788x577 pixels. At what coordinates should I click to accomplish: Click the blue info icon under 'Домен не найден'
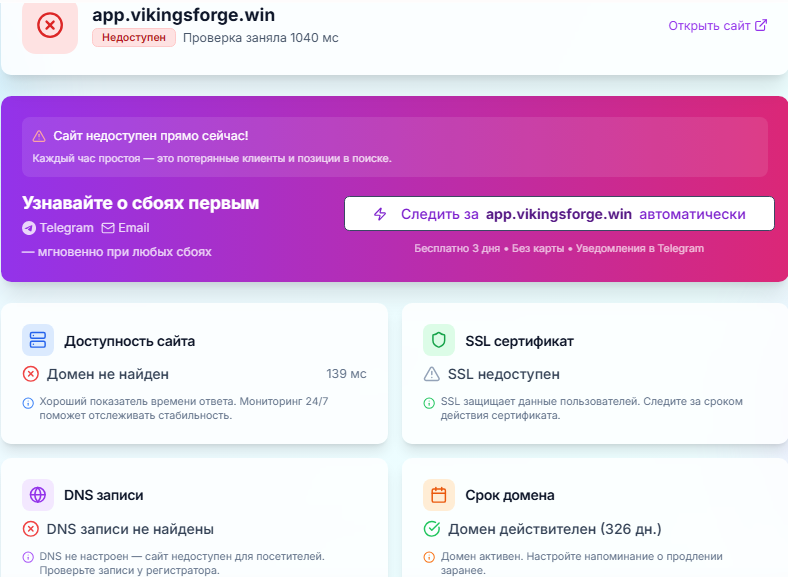pos(28,403)
